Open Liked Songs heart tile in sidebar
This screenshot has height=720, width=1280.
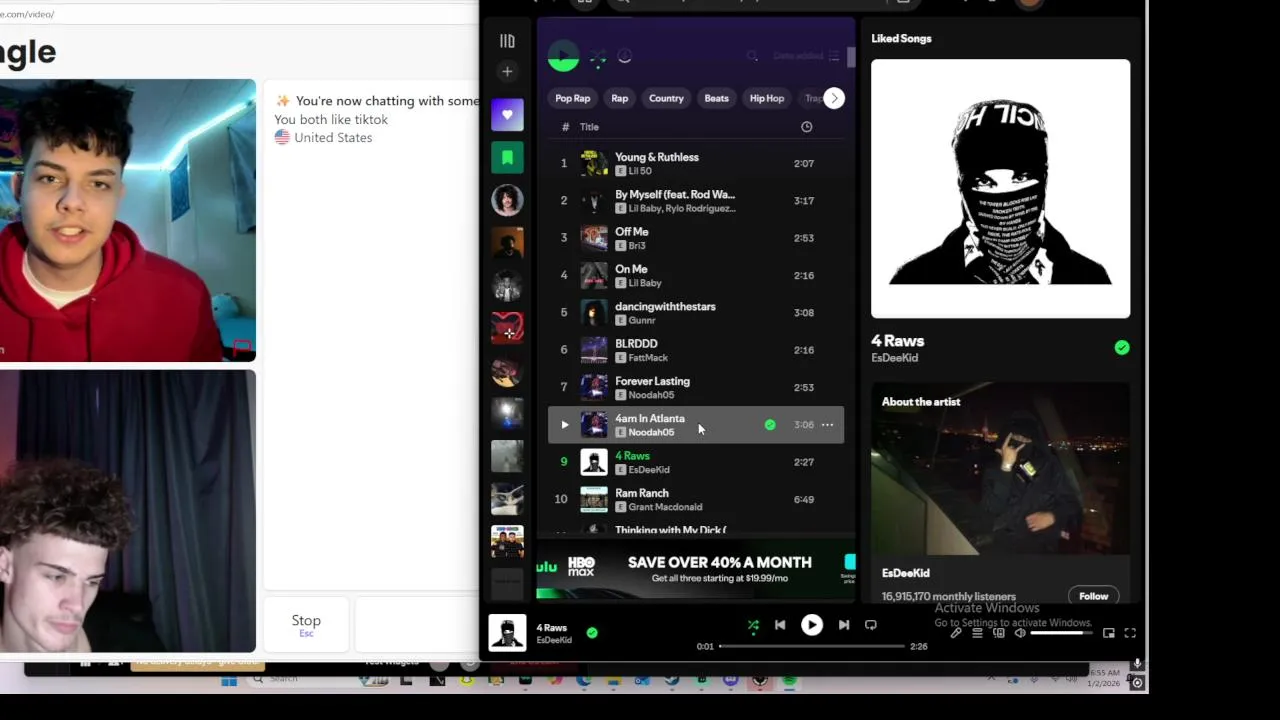pyautogui.click(x=507, y=114)
